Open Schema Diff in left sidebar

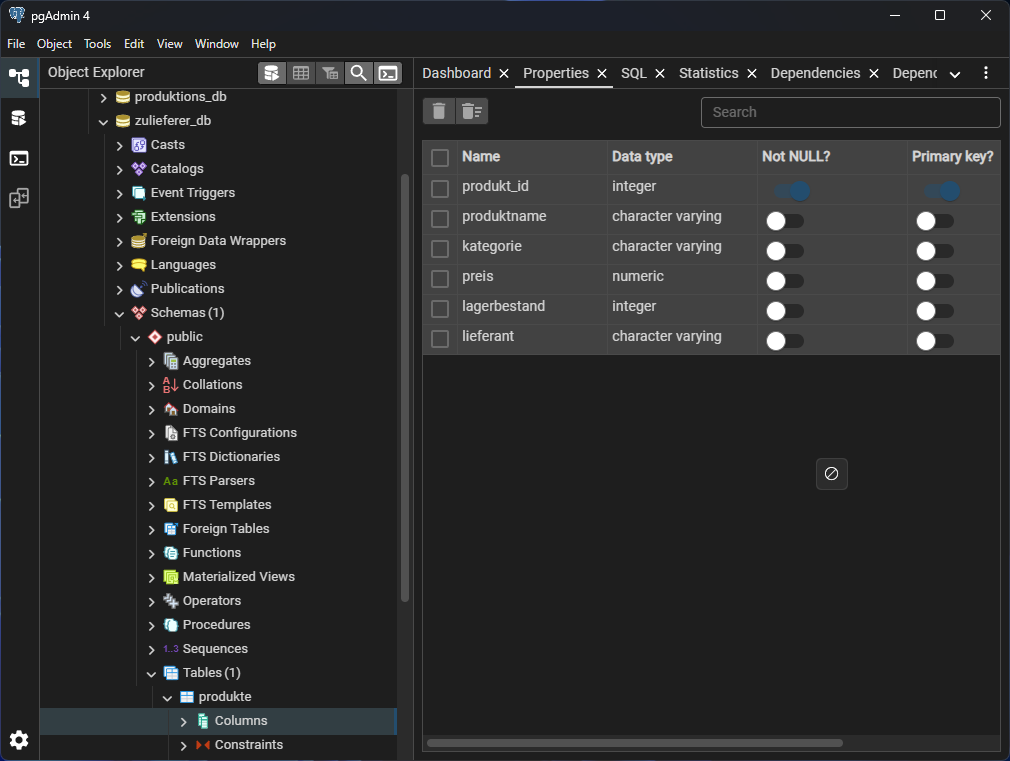click(19, 198)
